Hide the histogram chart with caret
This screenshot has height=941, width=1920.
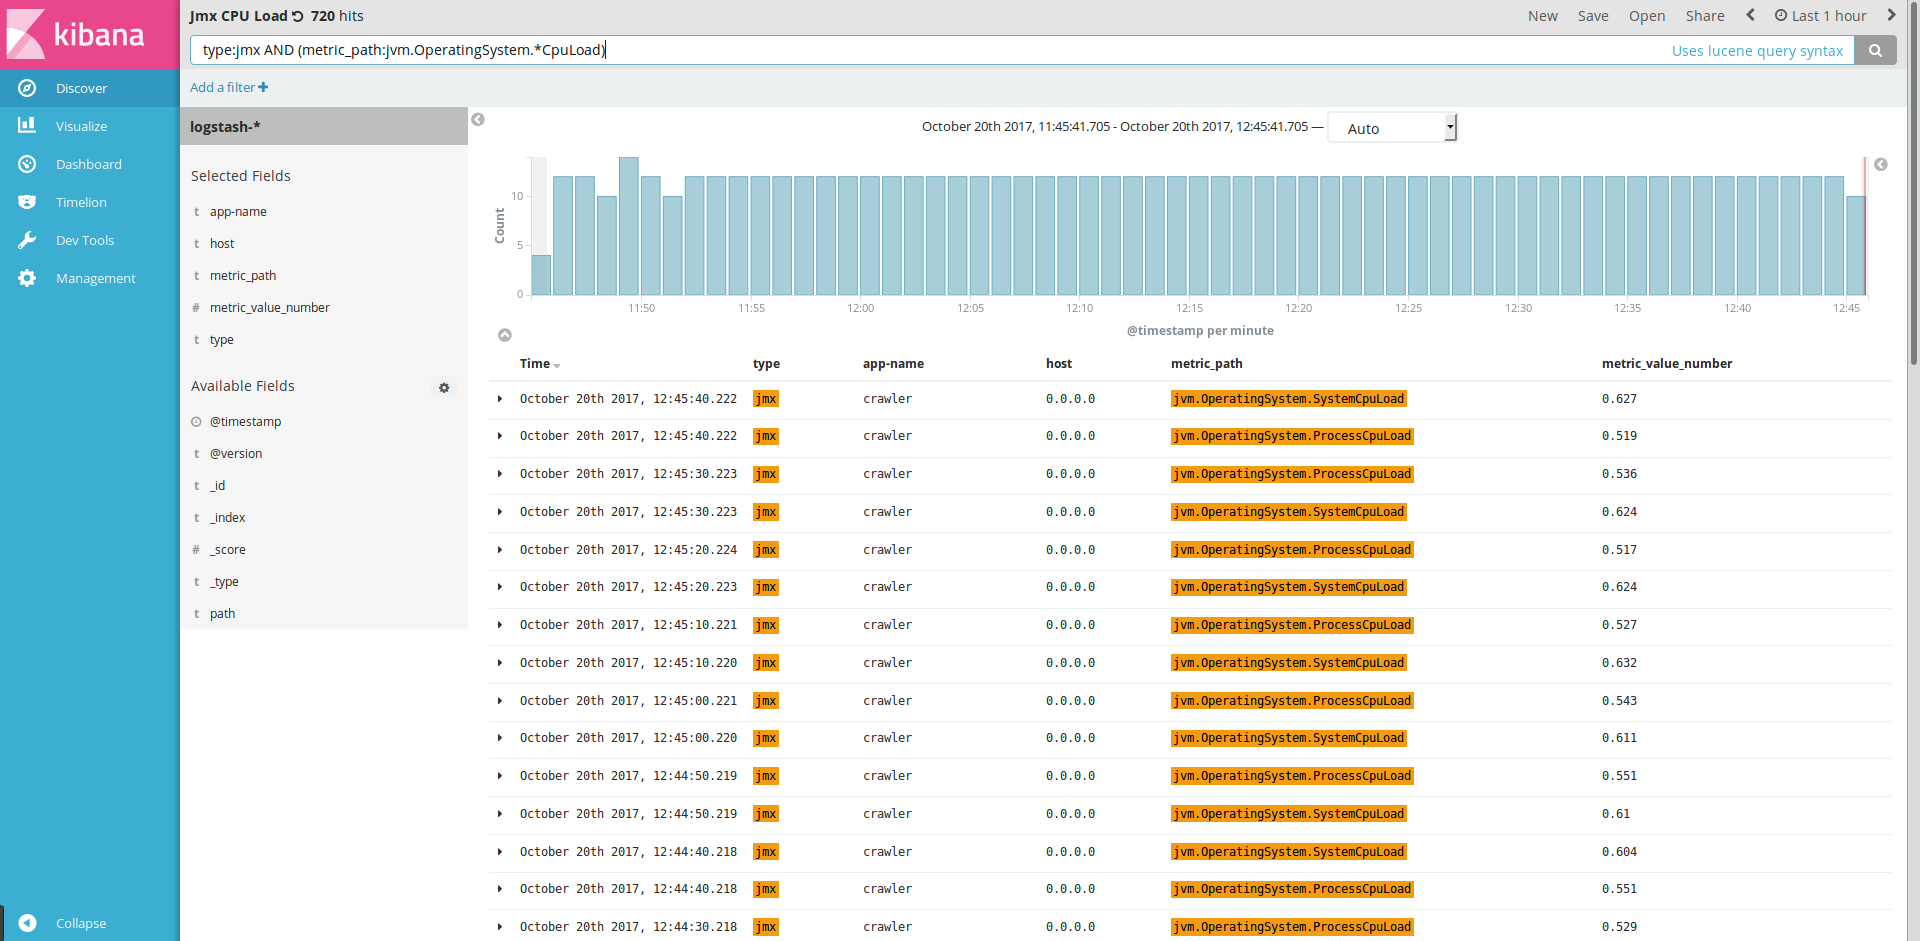tap(505, 335)
